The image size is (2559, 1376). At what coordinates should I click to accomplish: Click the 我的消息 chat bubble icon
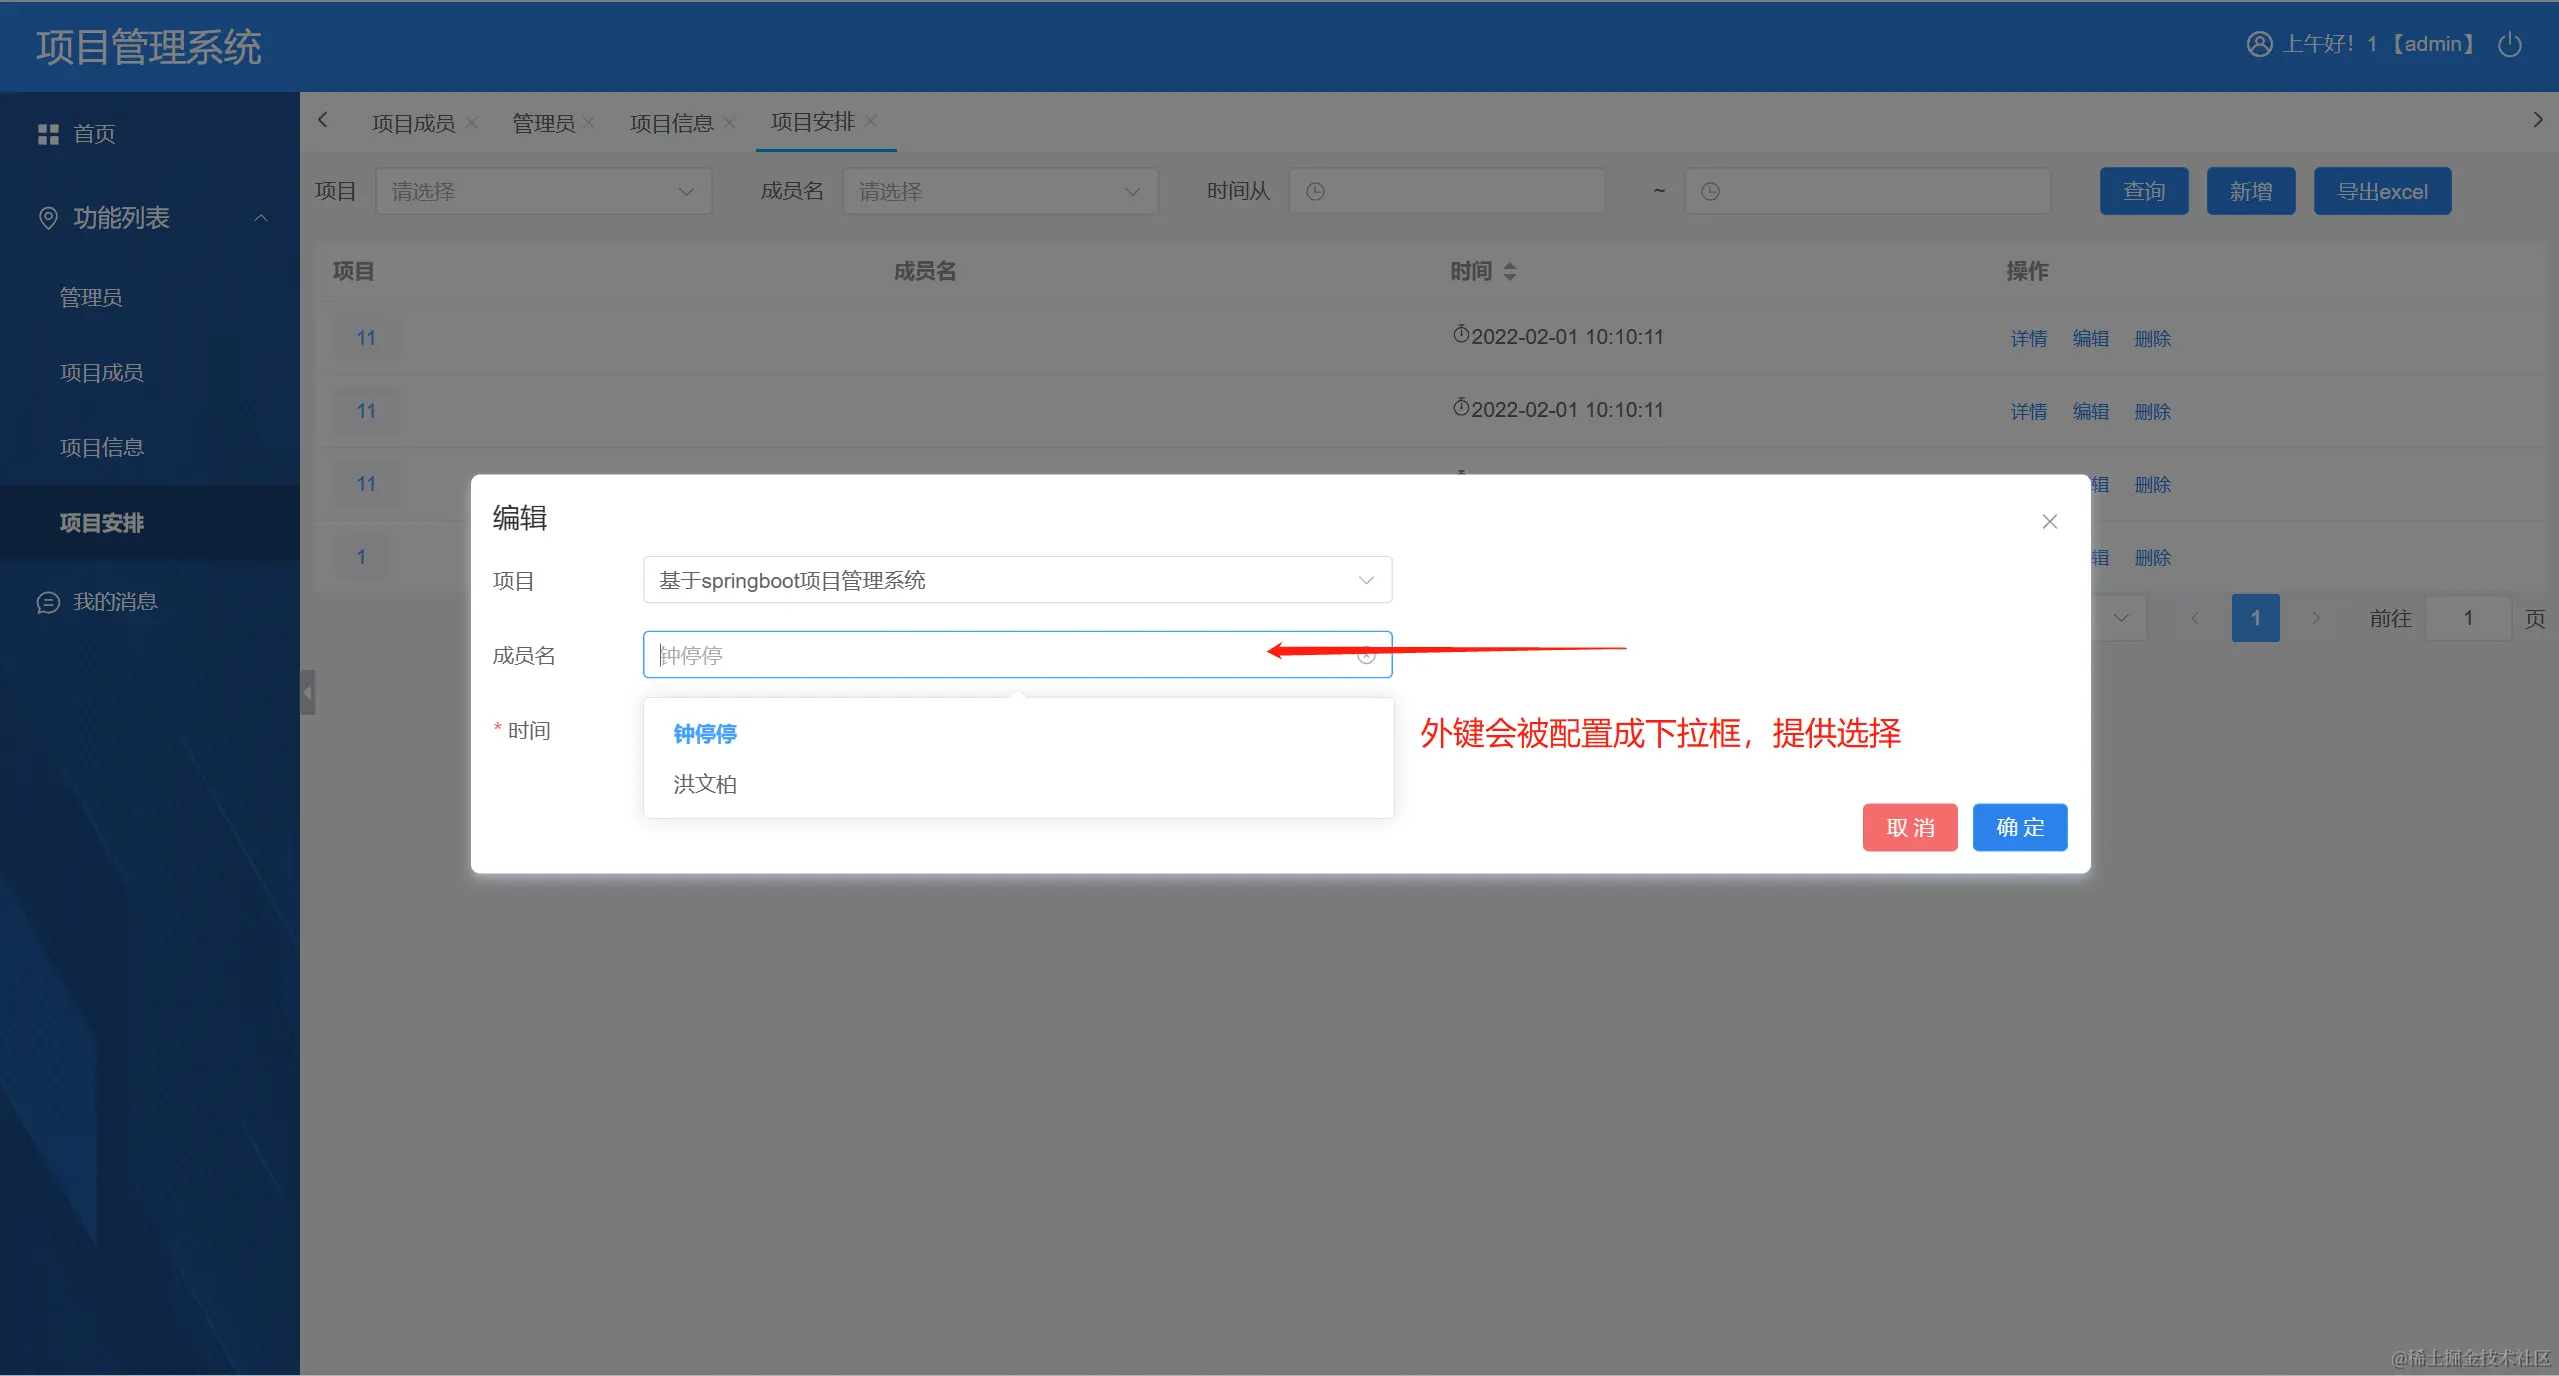click(48, 602)
